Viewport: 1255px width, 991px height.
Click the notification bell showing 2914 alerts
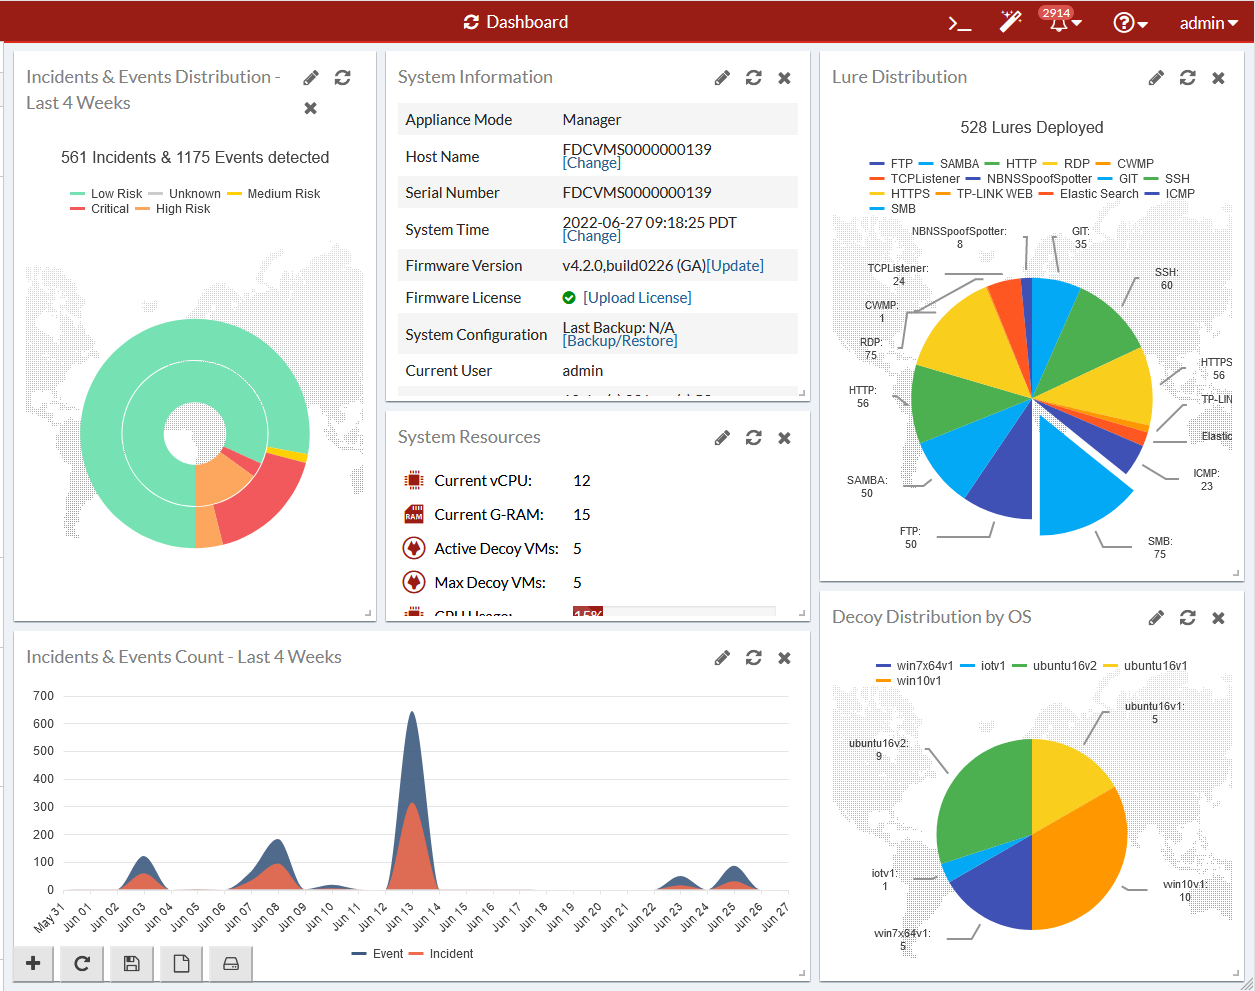(1057, 24)
